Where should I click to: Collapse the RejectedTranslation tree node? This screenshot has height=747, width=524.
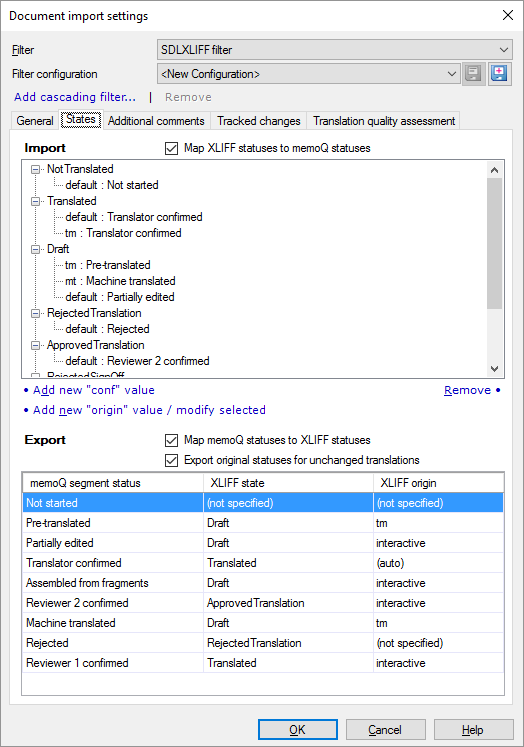click(x=35, y=313)
